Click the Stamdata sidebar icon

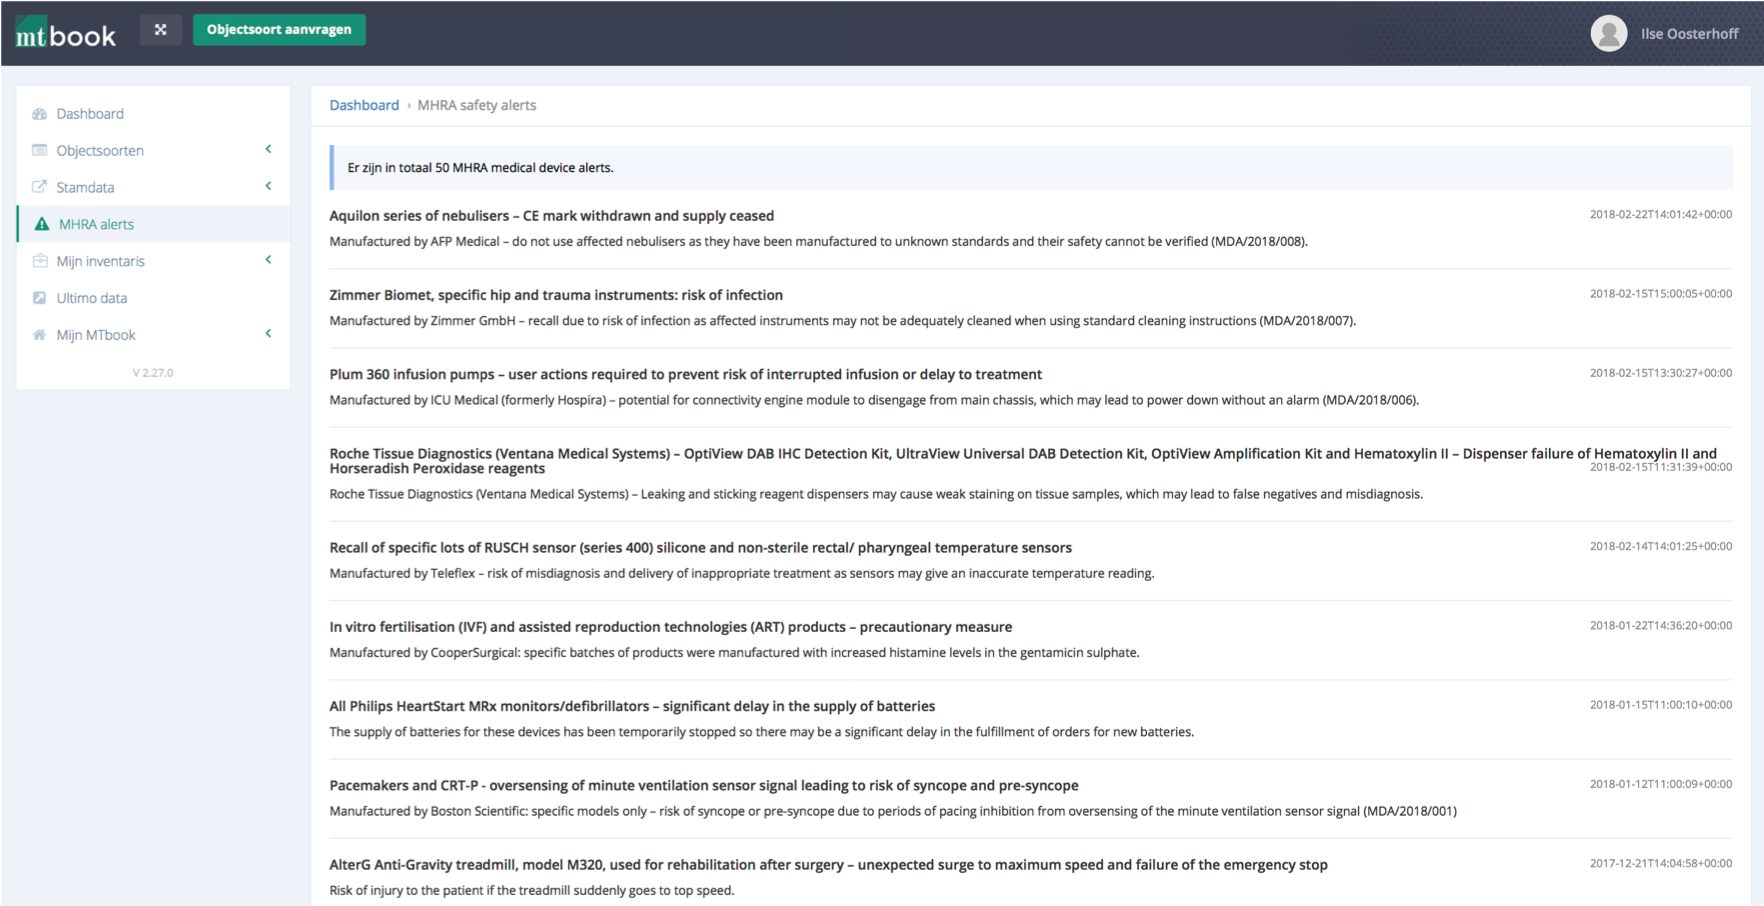(40, 187)
